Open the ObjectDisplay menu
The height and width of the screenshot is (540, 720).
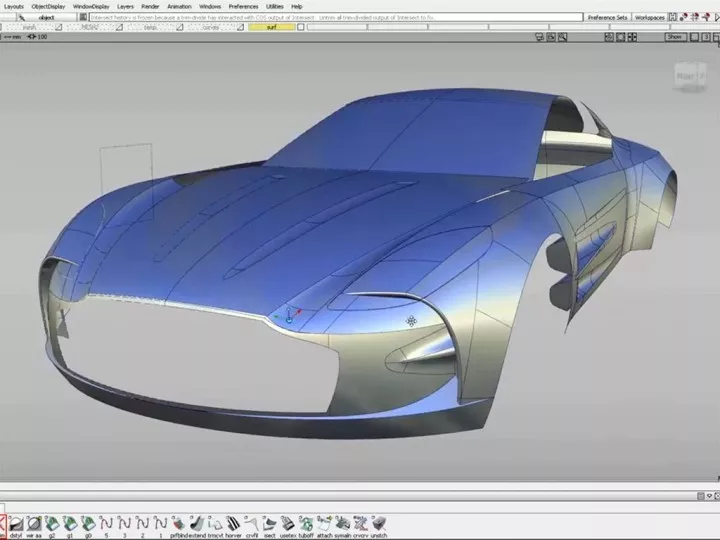pyautogui.click(x=48, y=6)
